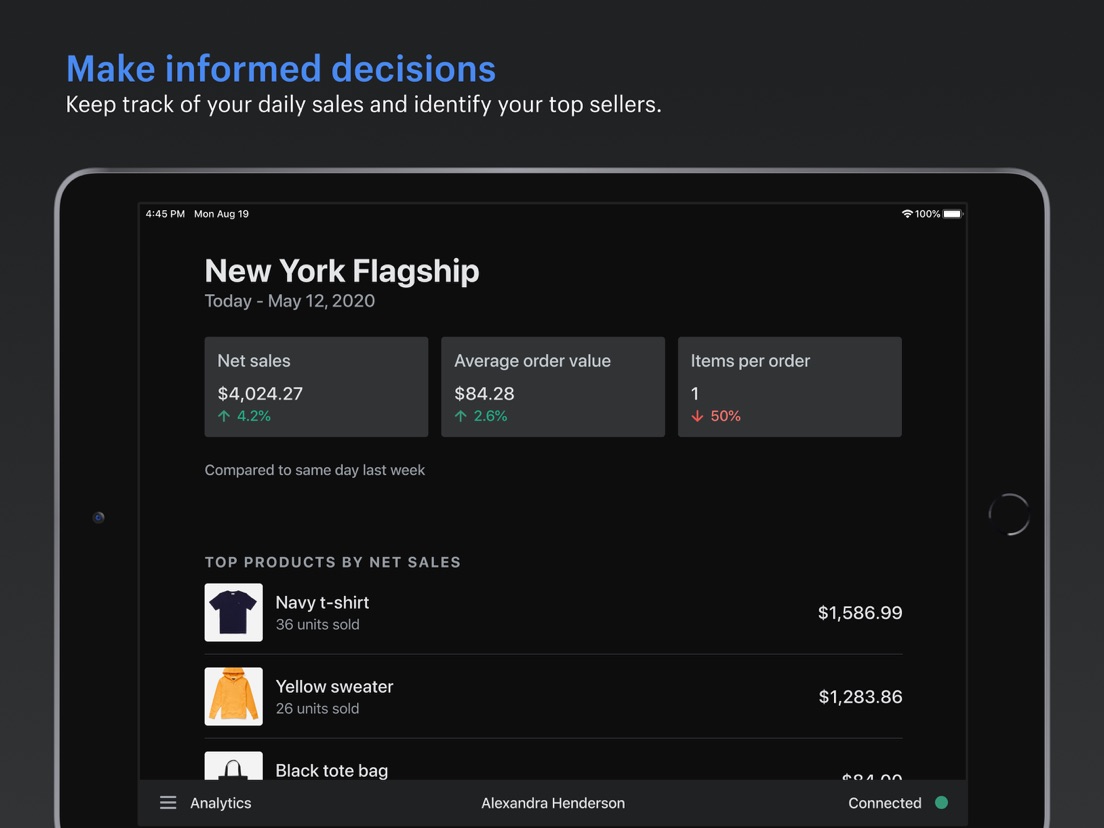The height and width of the screenshot is (828, 1104).
Task: Click the New York Flagship store name
Action: pos(342,270)
